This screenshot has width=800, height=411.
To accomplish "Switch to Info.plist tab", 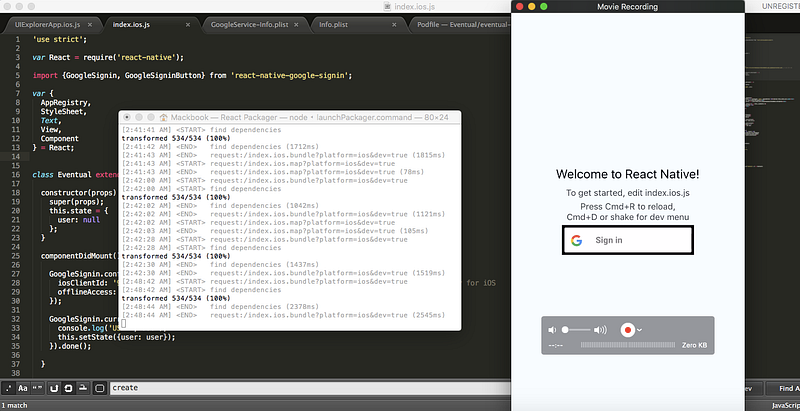I will (334, 24).
